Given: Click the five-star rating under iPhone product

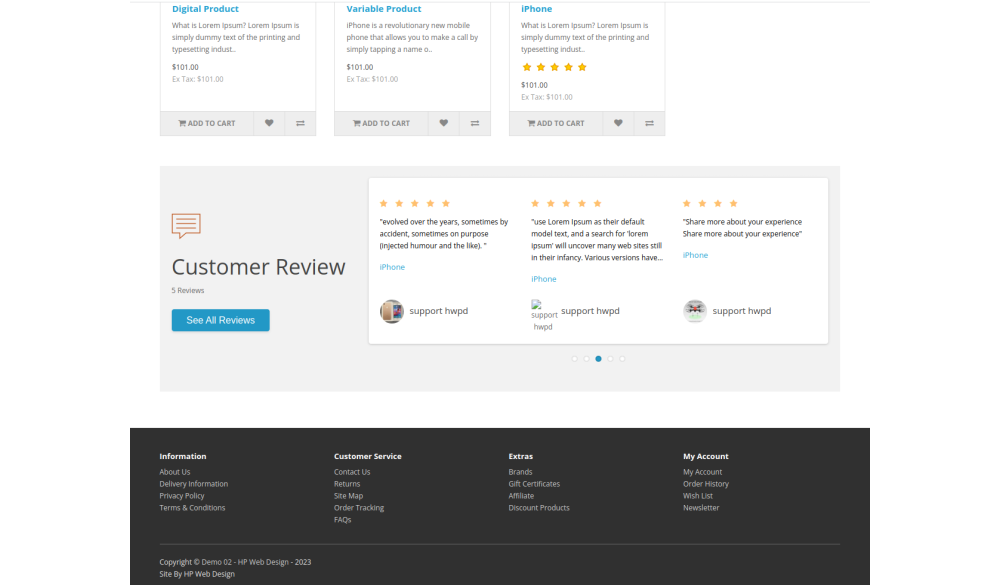Looking at the screenshot, I should [554, 67].
